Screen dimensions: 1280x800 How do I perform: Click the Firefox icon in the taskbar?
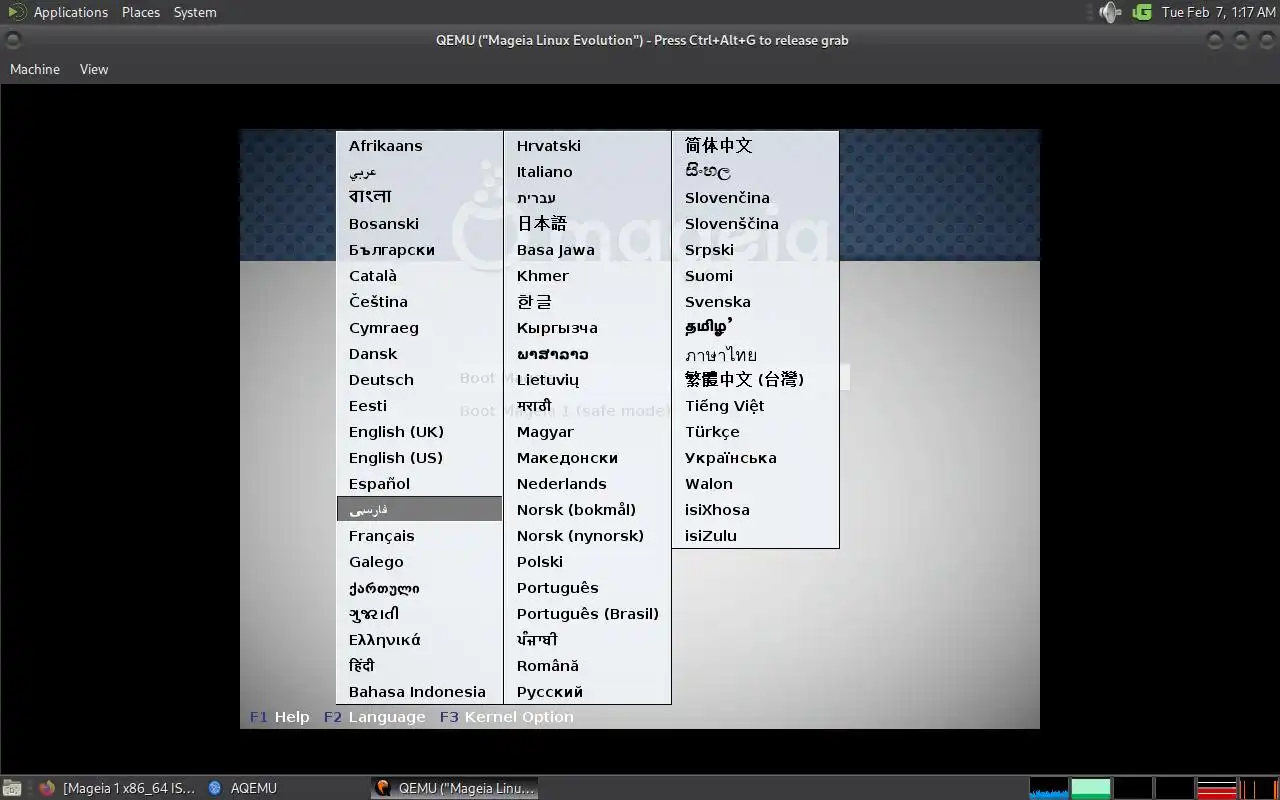pyautogui.click(x=46, y=788)
